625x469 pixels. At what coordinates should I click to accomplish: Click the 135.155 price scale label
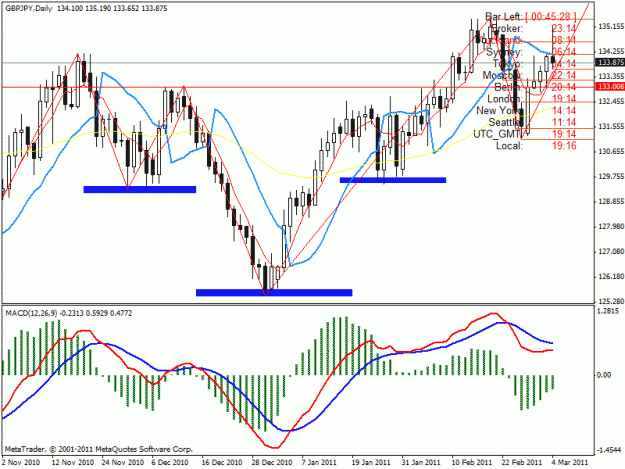pos(610,26)
